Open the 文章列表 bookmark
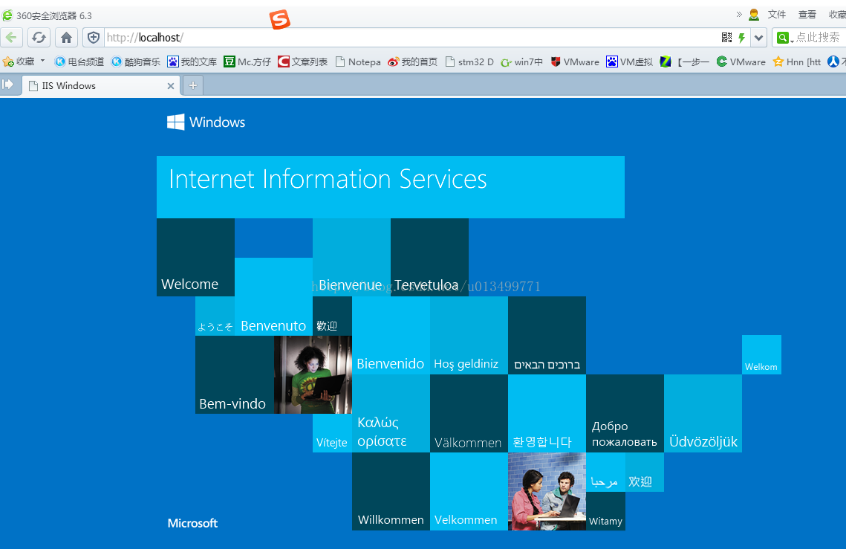Screen dimensions: 853x549 pos(302,61)
